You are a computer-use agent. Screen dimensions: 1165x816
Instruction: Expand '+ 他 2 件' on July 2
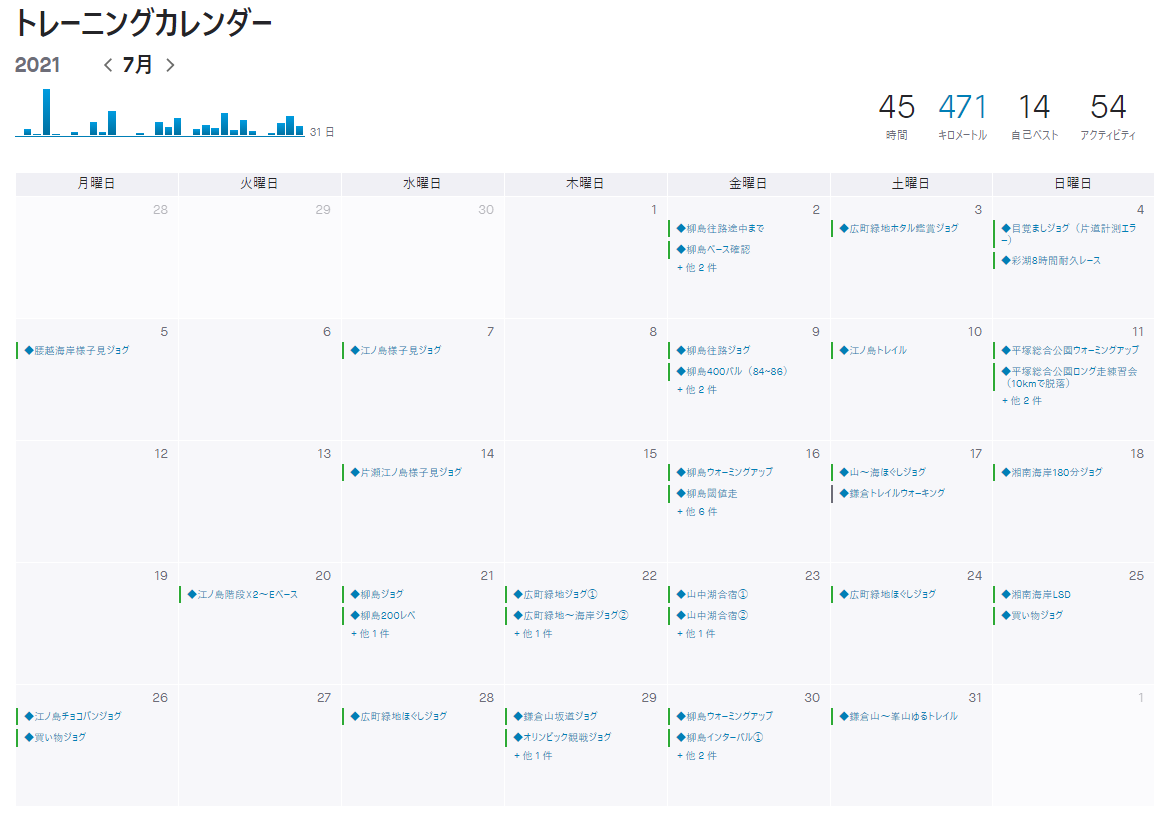click(697, 268)
